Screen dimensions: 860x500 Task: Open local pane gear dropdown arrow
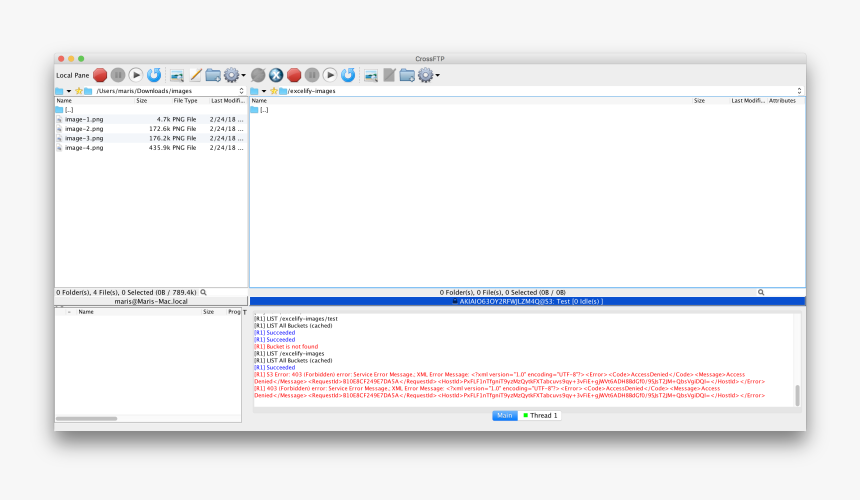point(243,76)
